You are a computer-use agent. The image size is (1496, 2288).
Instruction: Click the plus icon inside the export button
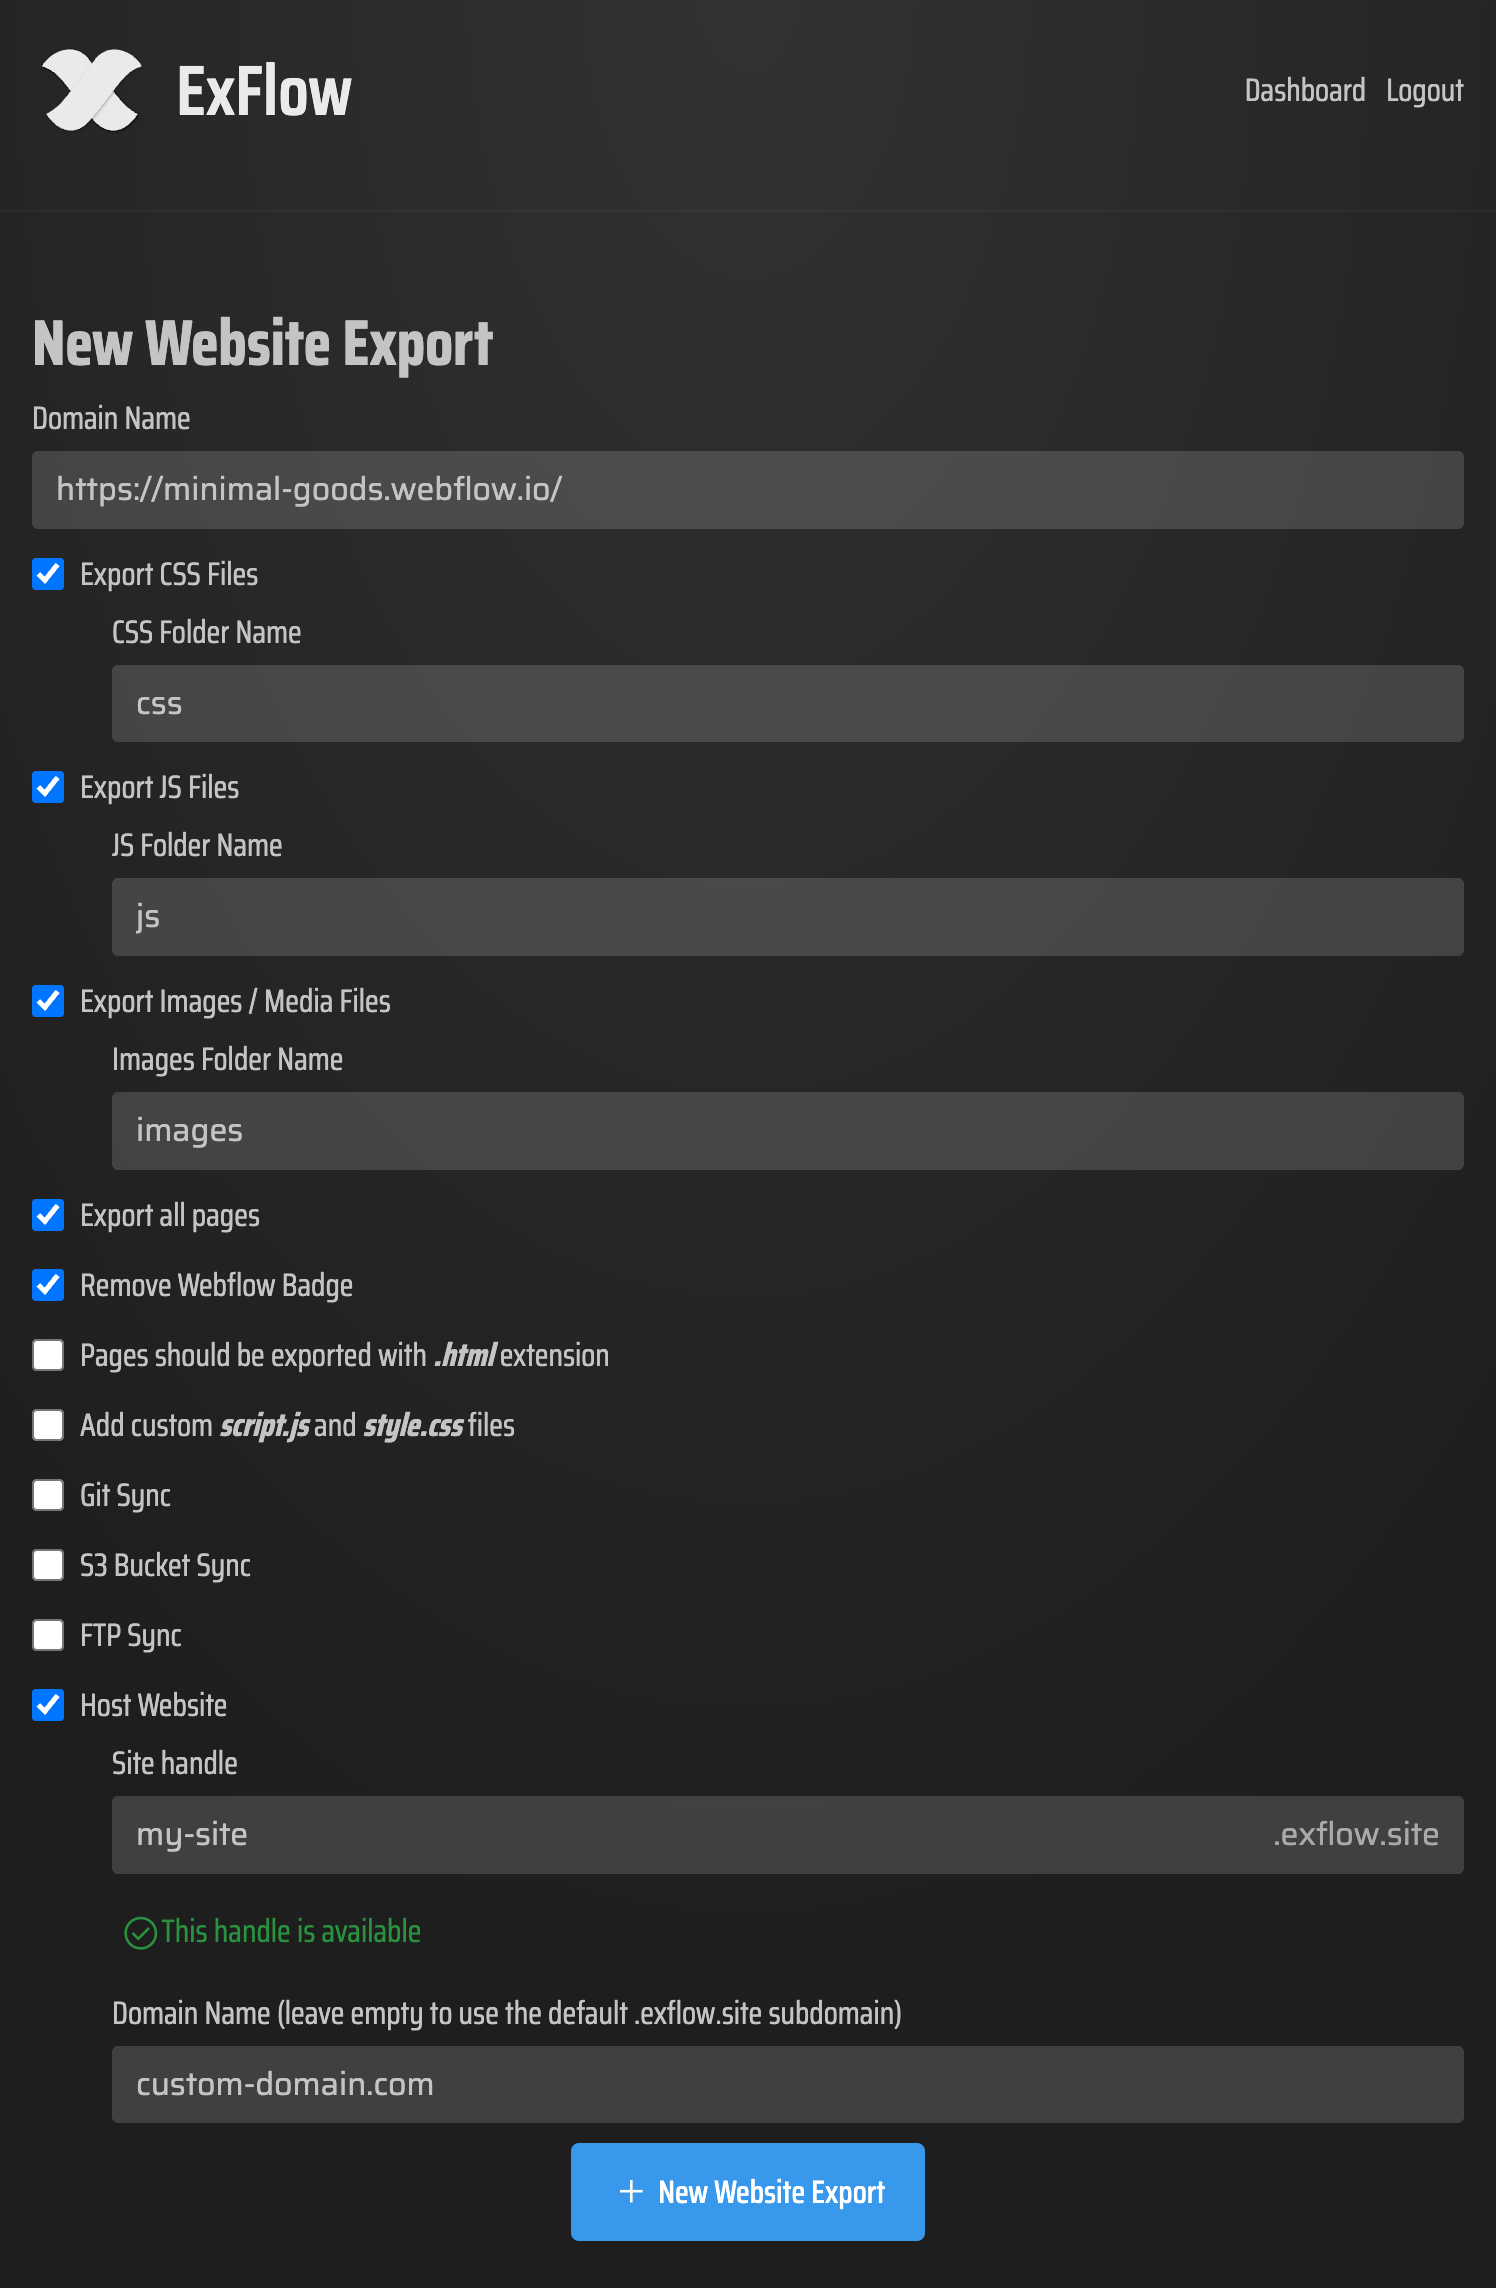coord(630,2191)
